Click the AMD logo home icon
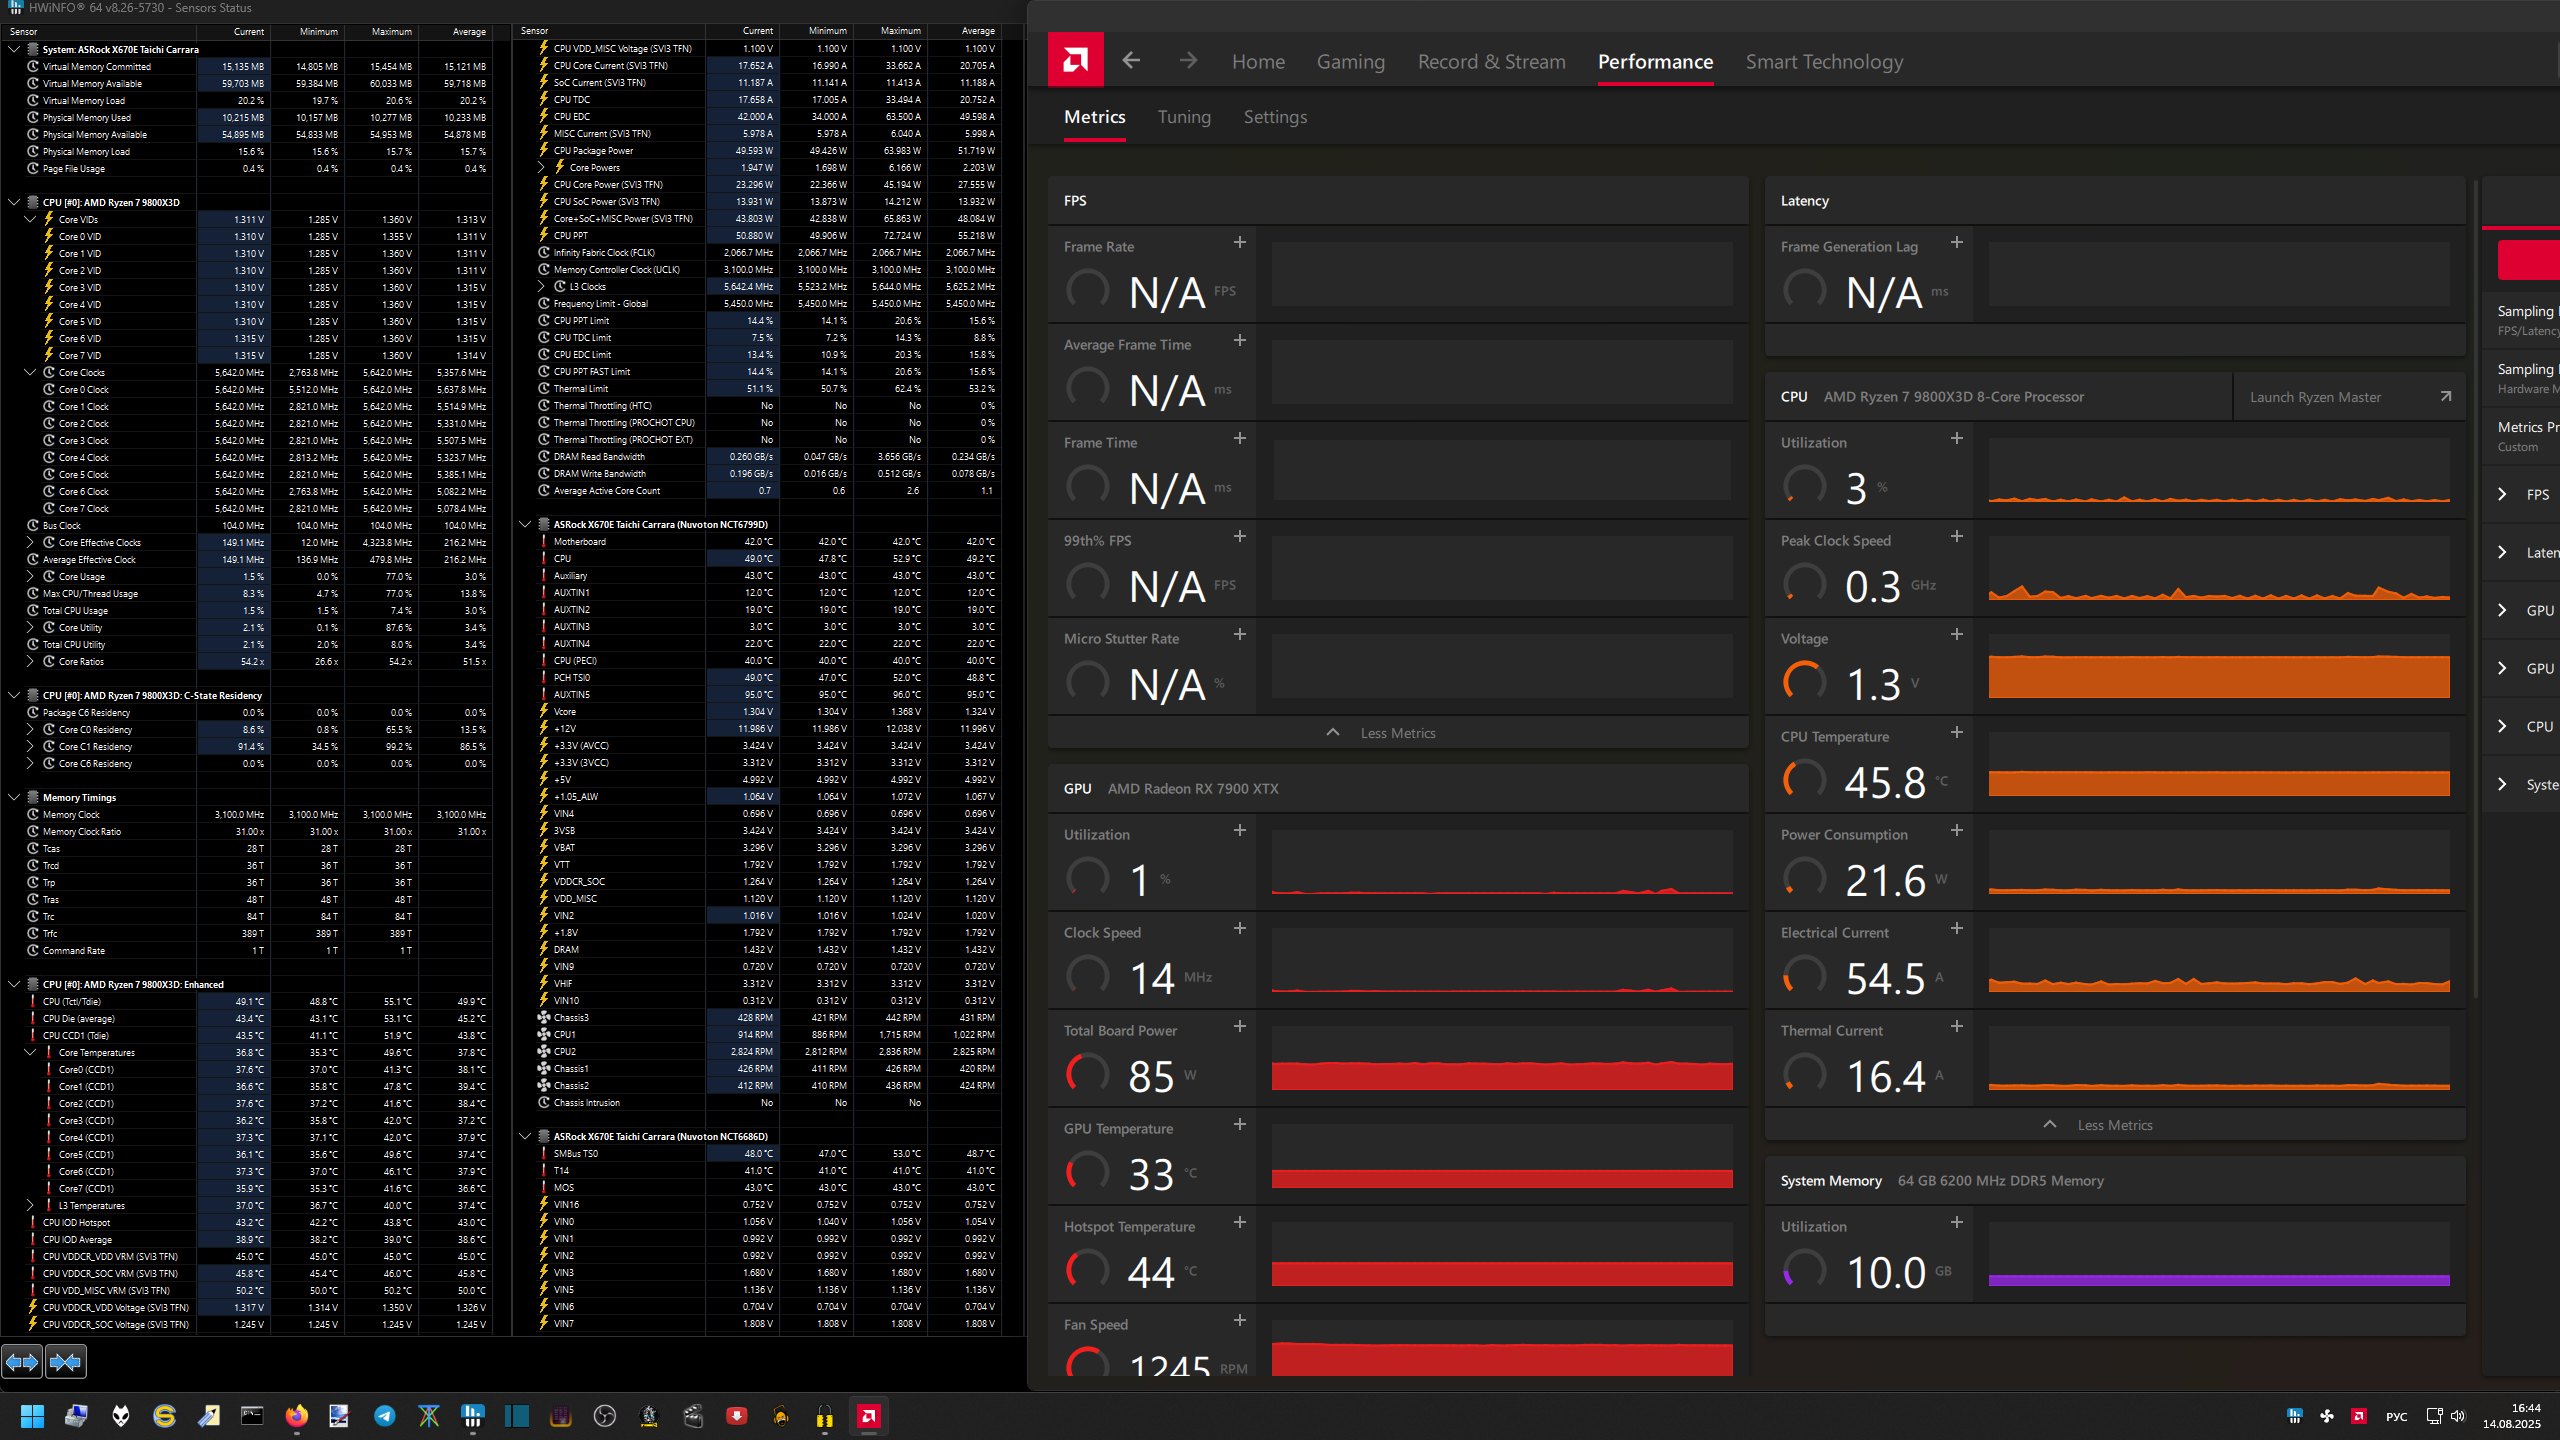 (x=1075, y=61)
